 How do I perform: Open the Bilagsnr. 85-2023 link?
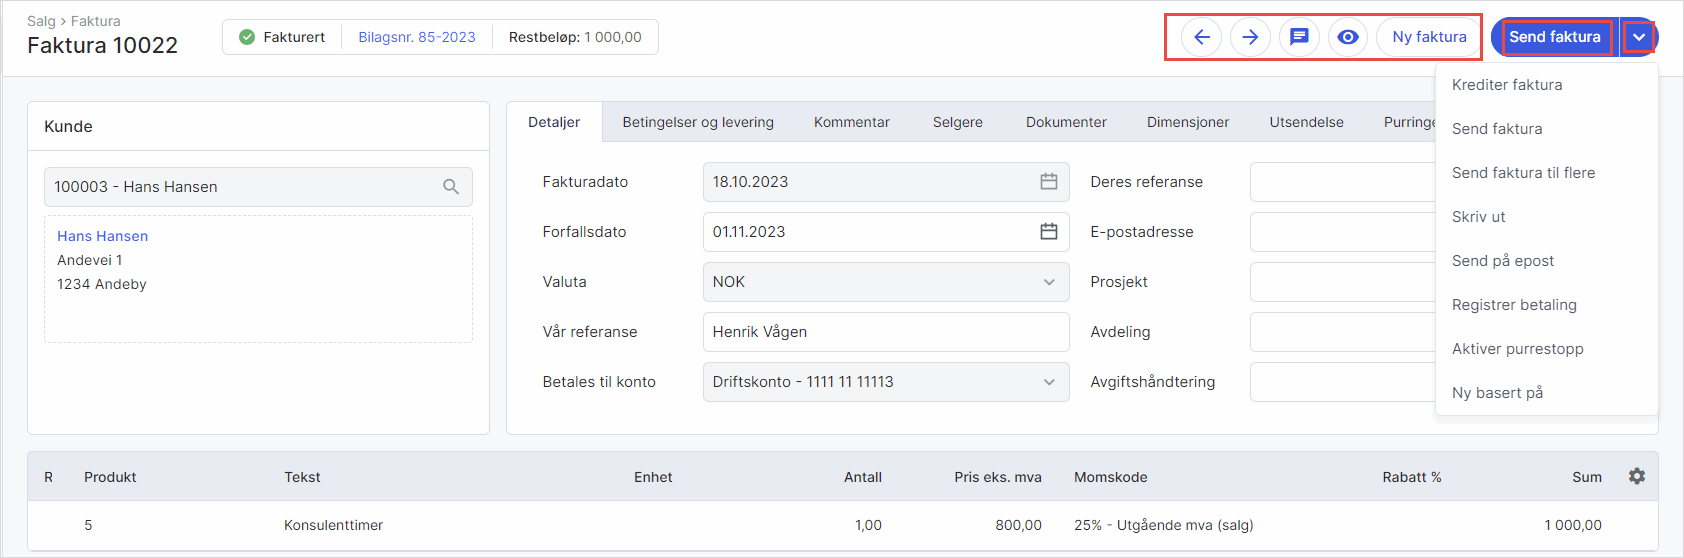(416, 37)
